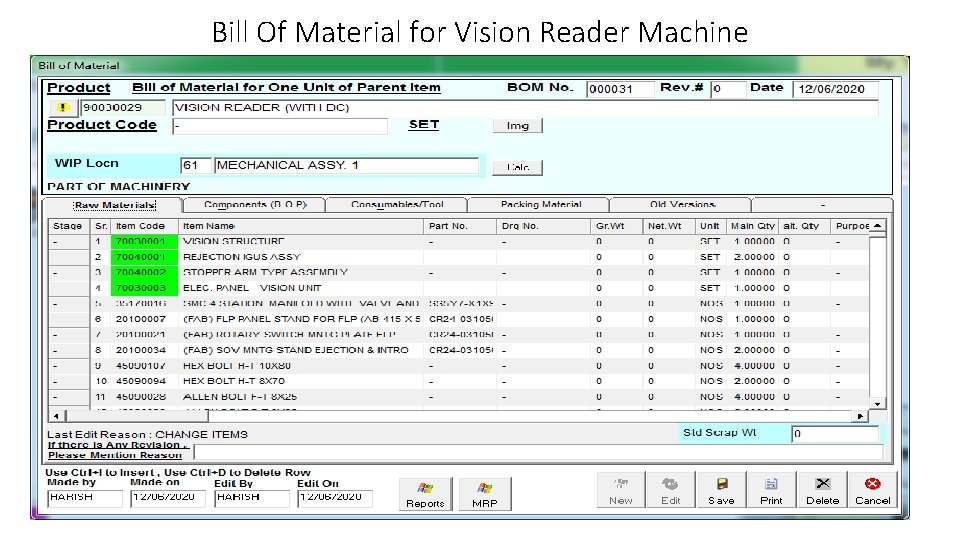Select the REJECTION IGUS ASSY row
Image resolution: width=960 pixels, height=540 pixels.
click(x=459, y=257)
